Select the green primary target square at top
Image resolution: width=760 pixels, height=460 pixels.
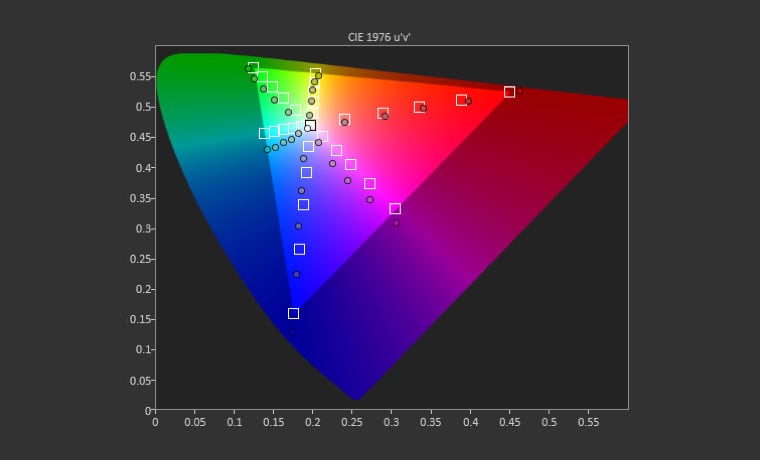[253, 68]
